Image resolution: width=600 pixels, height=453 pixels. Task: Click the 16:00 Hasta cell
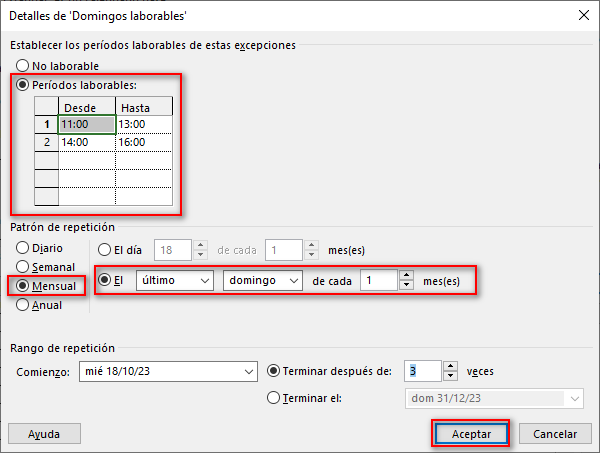pyautogui.click(x=143, y=143)
